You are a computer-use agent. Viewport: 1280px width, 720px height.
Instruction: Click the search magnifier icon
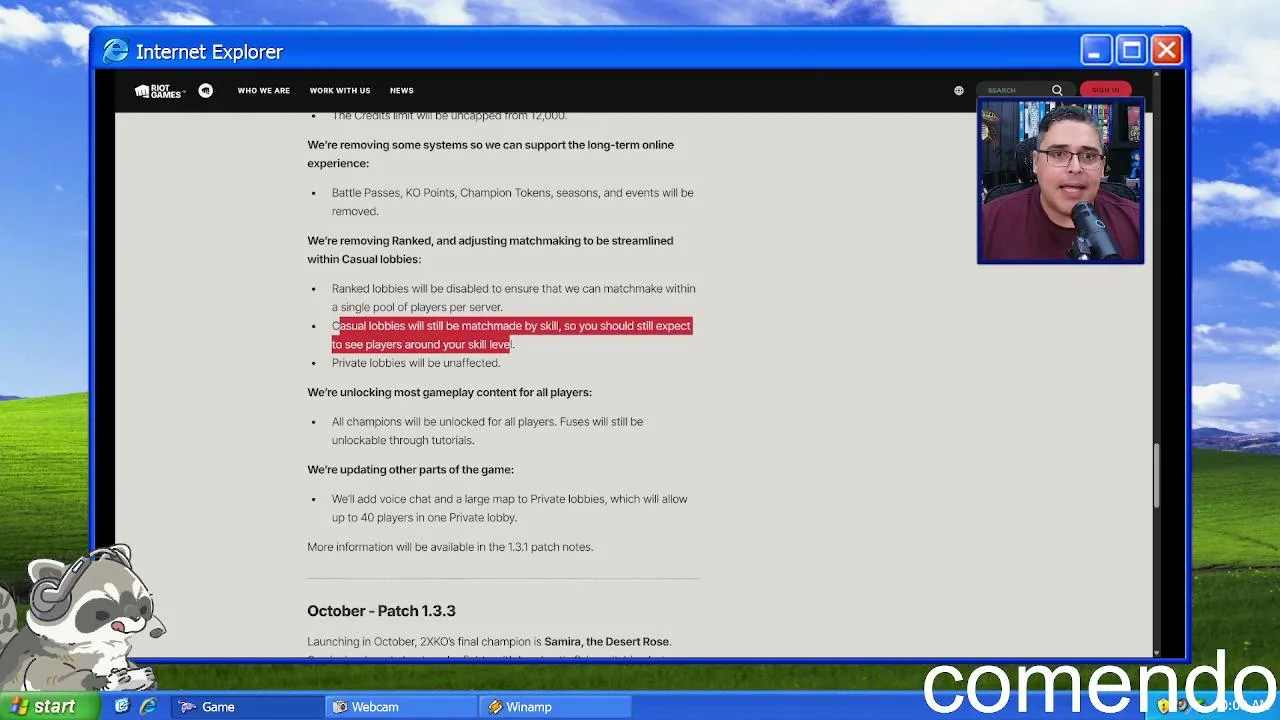click(1057, 90)
